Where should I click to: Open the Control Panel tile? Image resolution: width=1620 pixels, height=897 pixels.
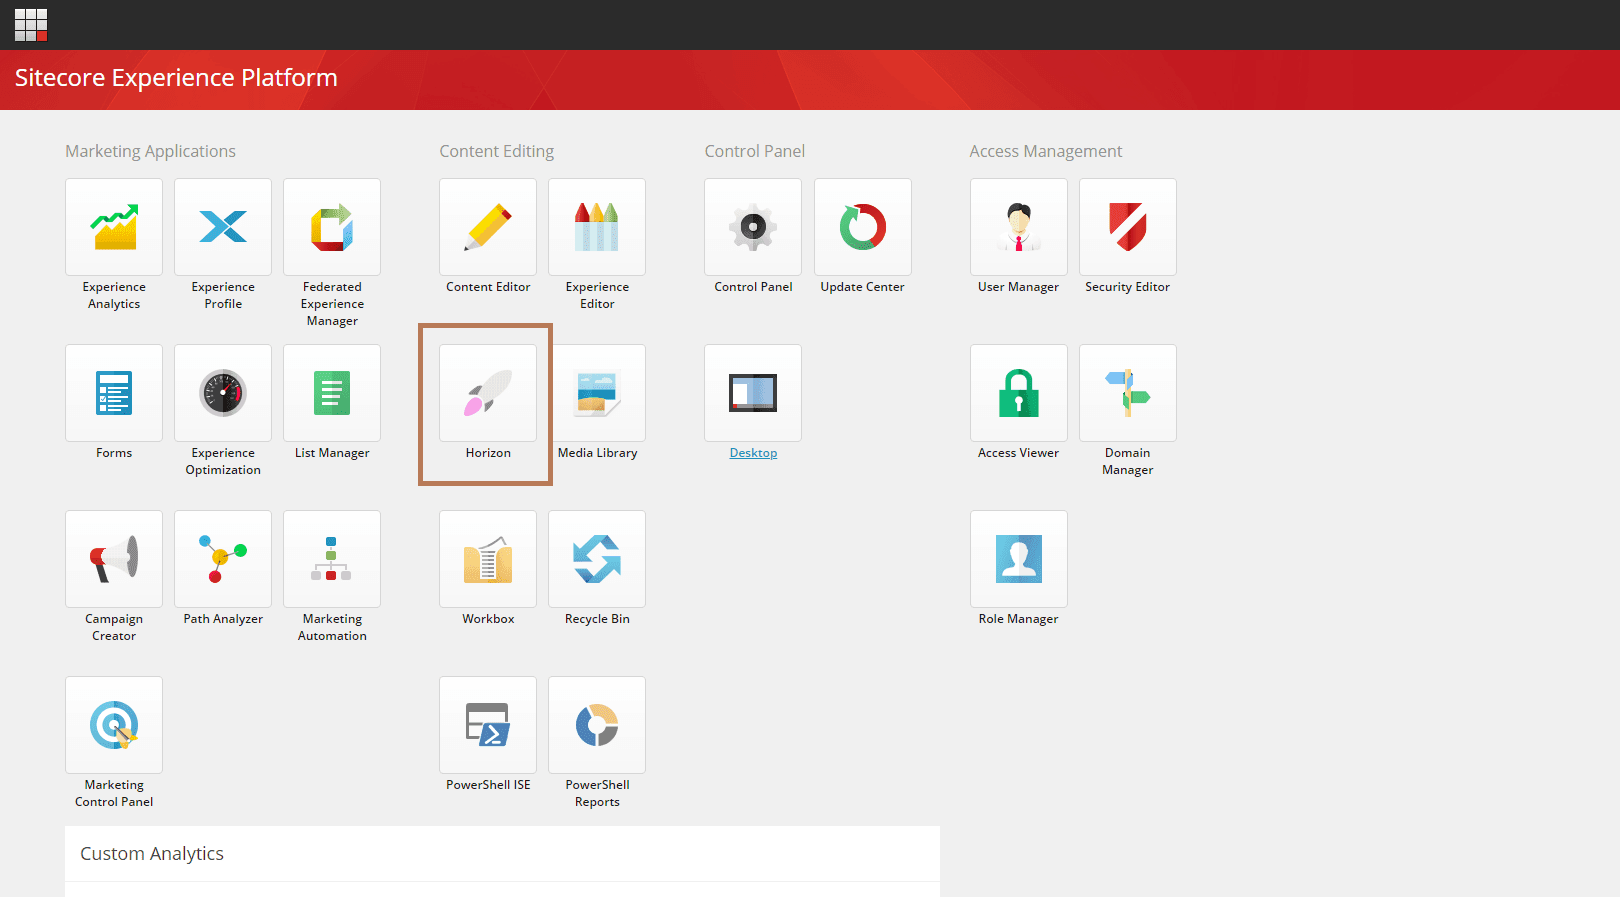tap(753, 227)
